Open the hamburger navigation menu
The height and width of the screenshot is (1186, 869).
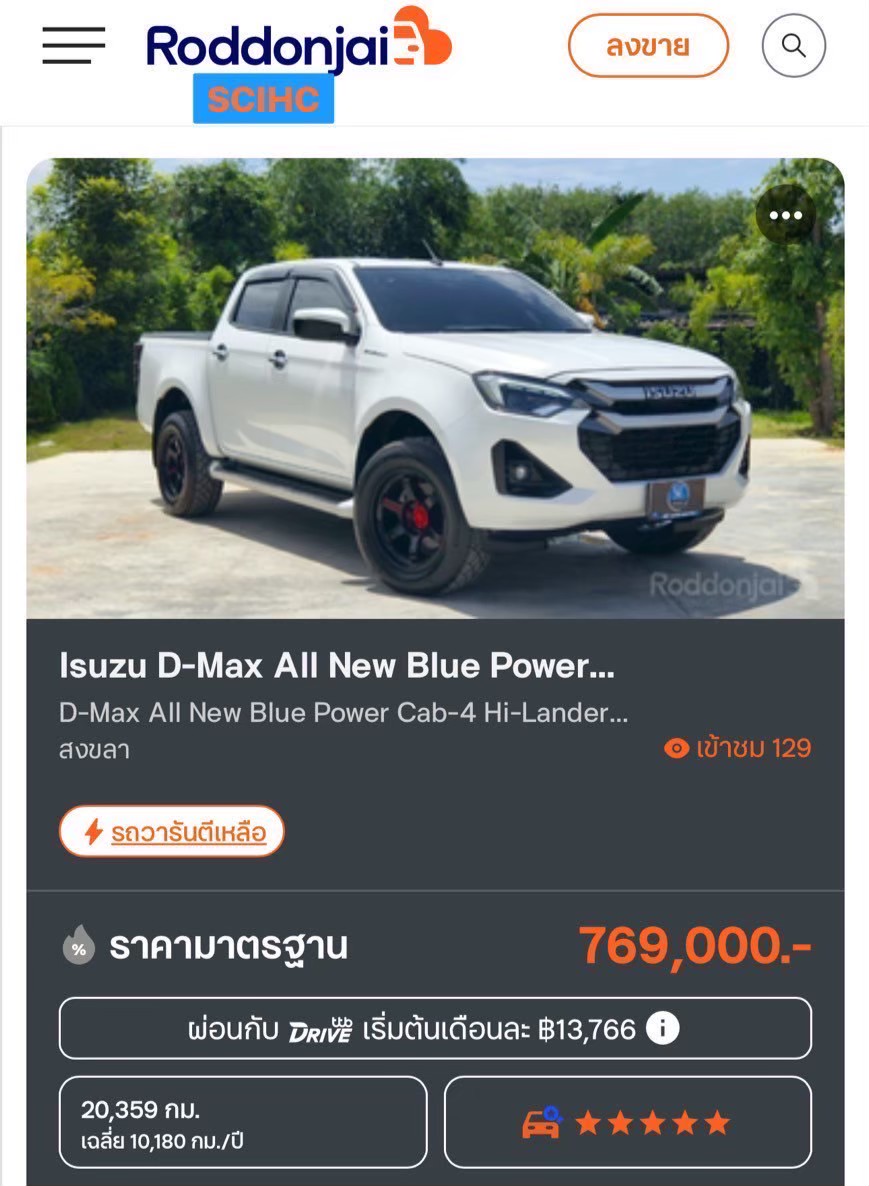click(73, 45)
